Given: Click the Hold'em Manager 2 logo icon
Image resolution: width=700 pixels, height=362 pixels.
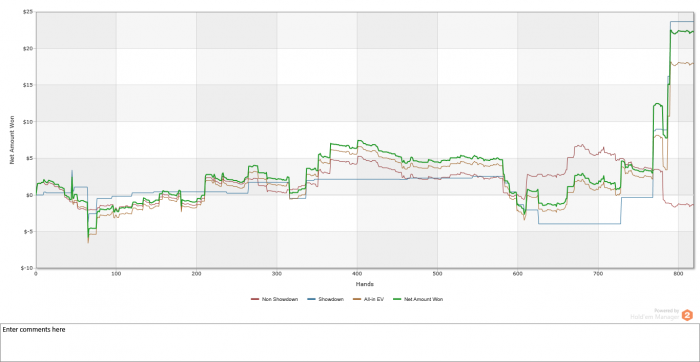Looking at the screenshot, I should pos(687,315).
